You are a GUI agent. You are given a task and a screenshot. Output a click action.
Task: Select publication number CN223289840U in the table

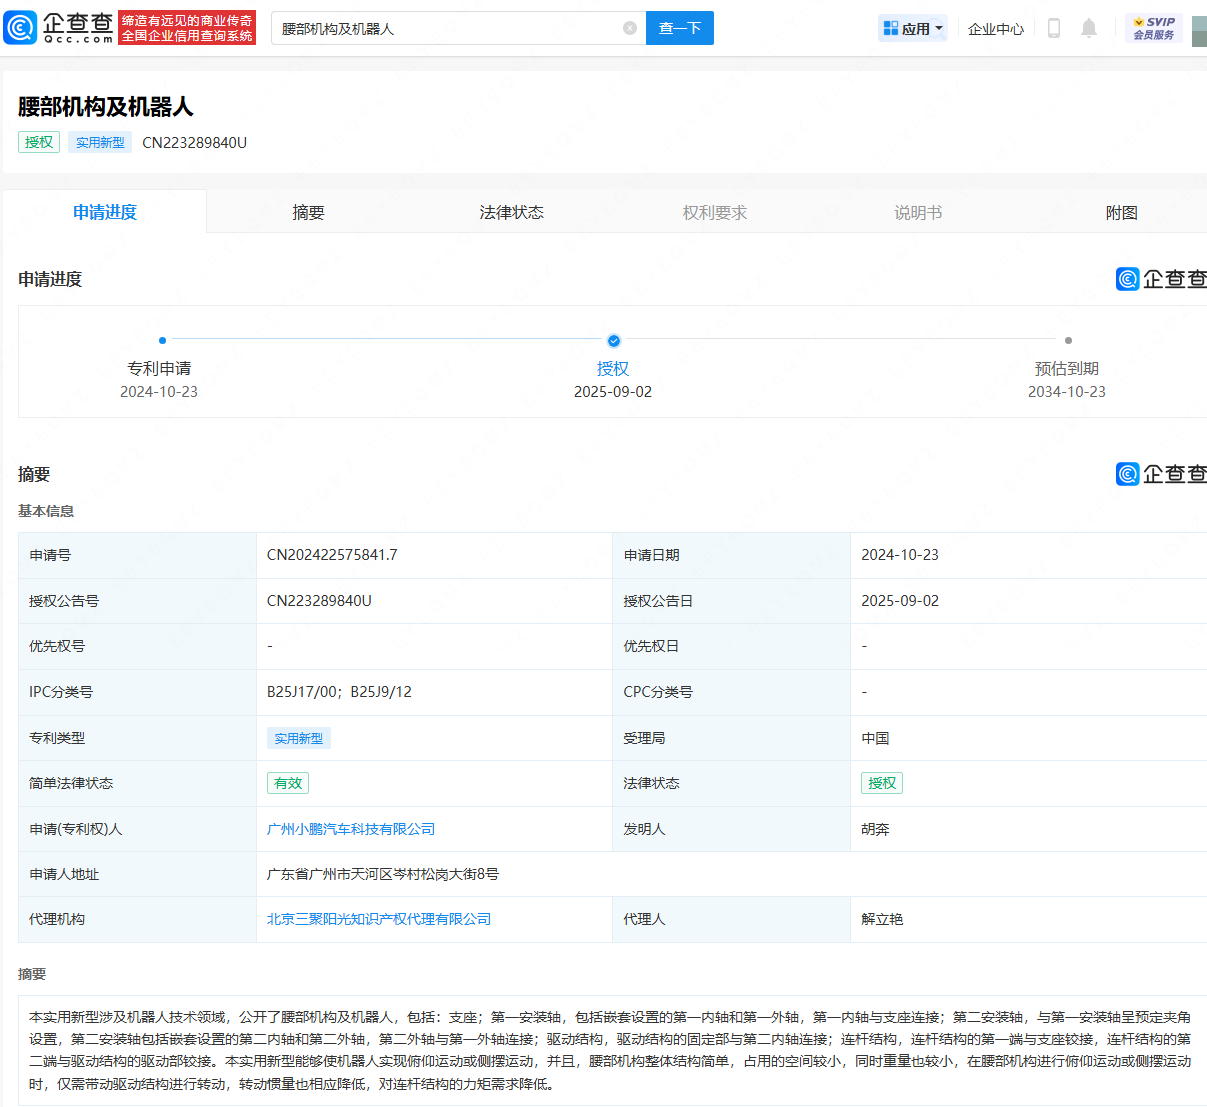coord(319,601)
